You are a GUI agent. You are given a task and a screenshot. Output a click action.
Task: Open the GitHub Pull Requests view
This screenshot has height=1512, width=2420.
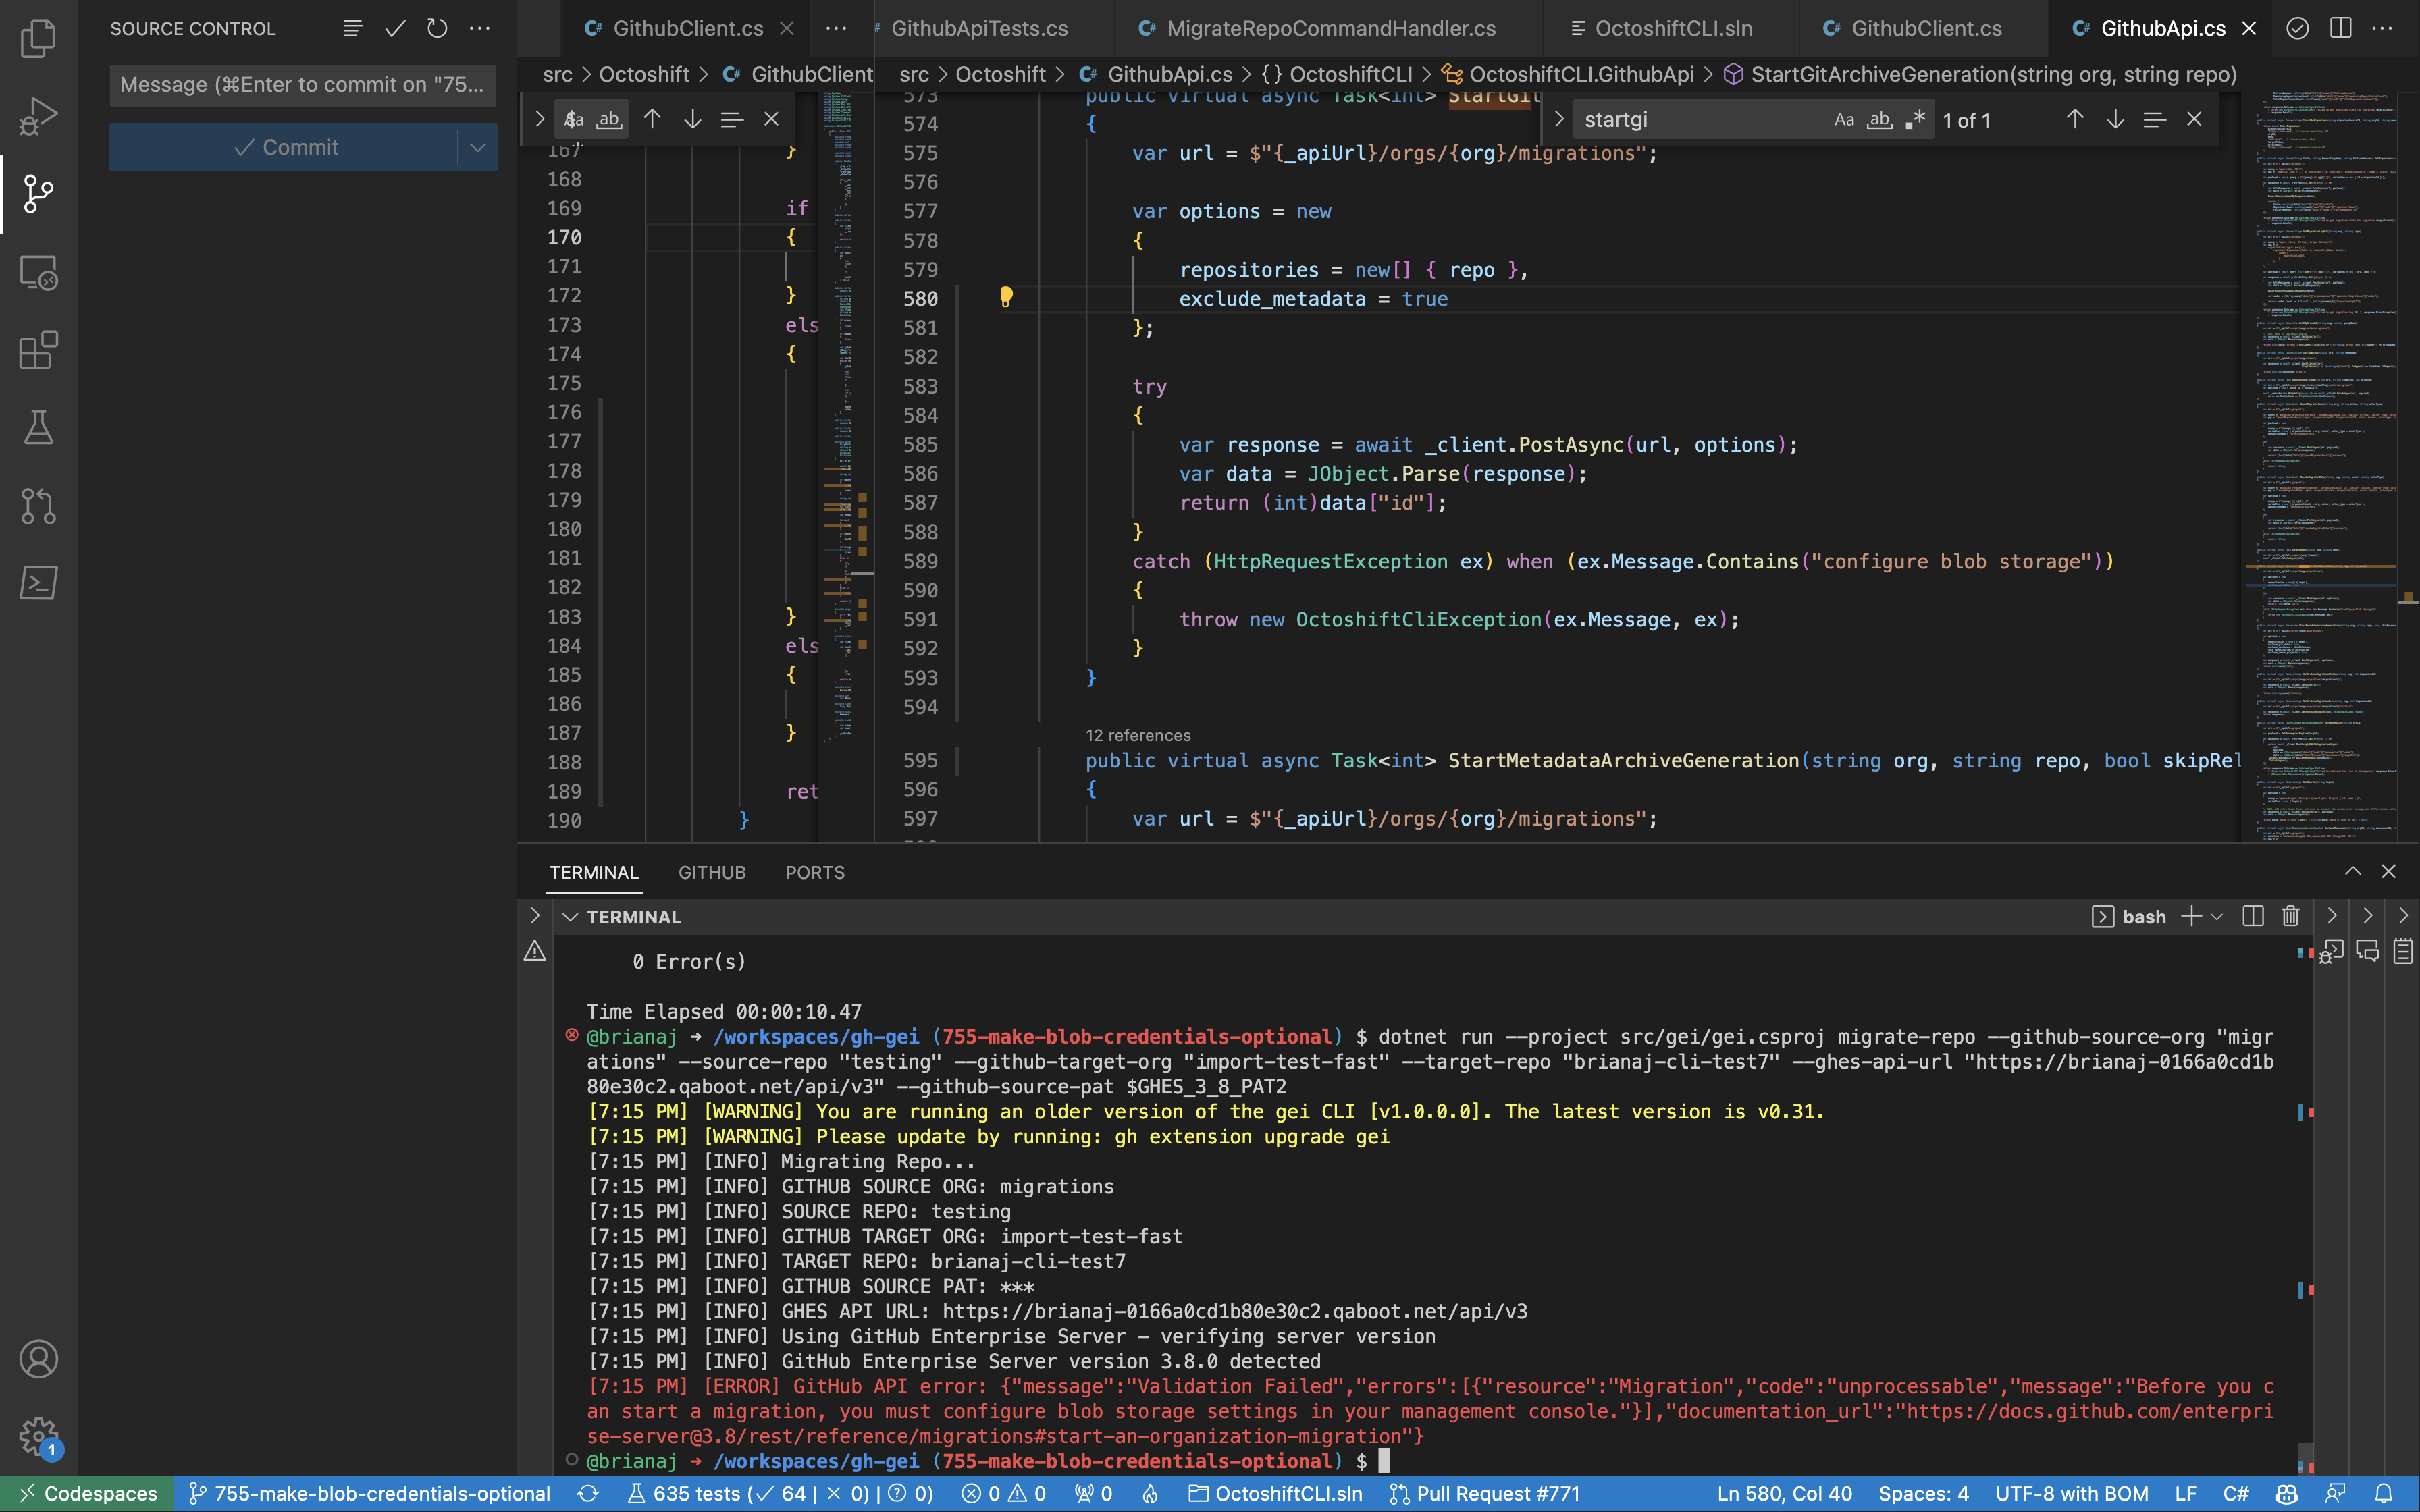[x=38, y=505]
